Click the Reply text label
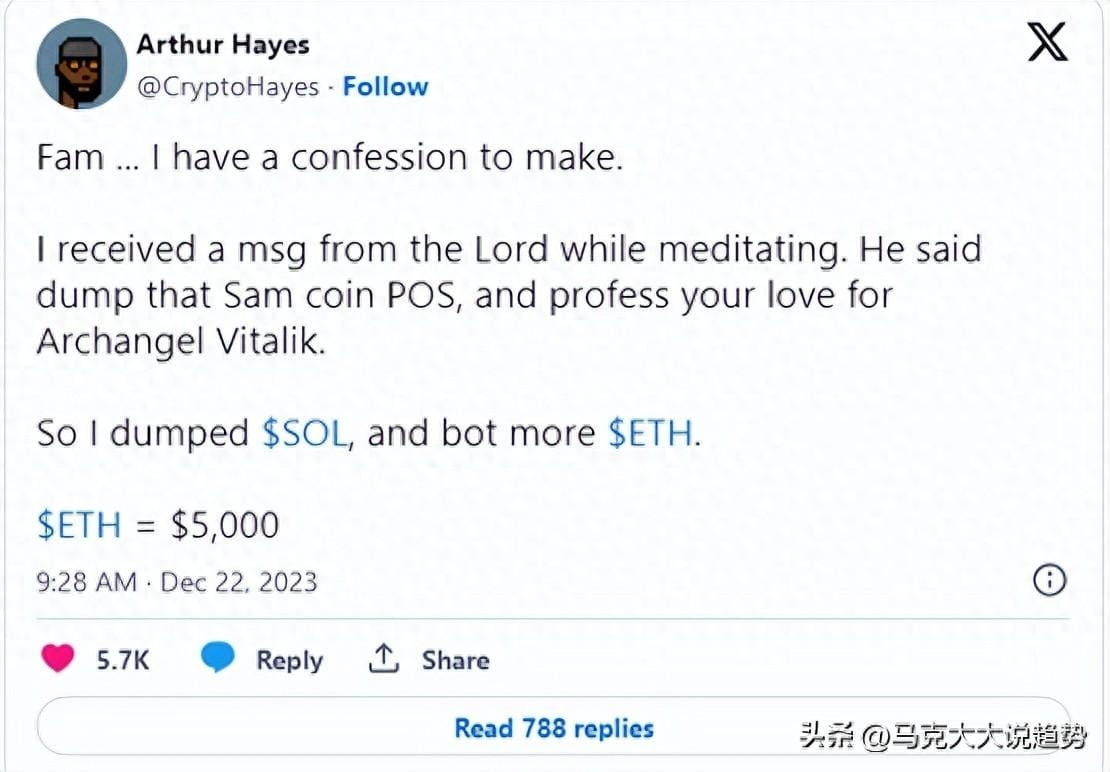1110x772 pixels. pos(289,660)
